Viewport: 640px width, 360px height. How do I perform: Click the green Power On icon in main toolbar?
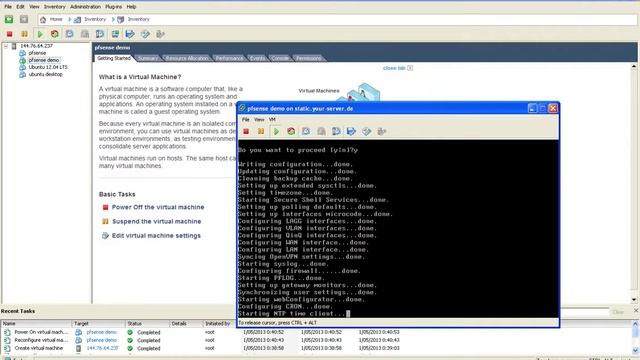pos(40,34)
